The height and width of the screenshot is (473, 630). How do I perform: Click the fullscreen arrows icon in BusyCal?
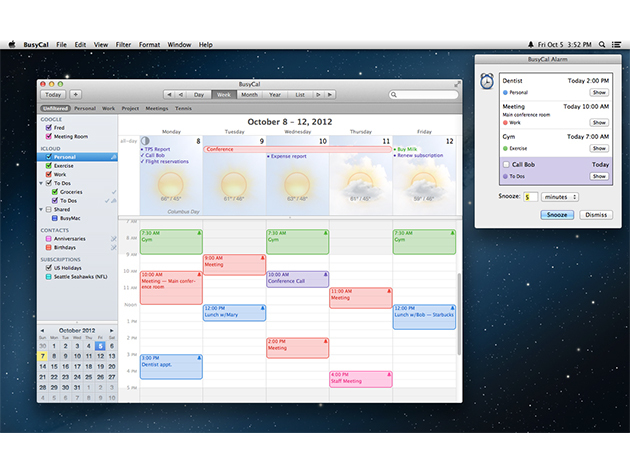[457, 84]
